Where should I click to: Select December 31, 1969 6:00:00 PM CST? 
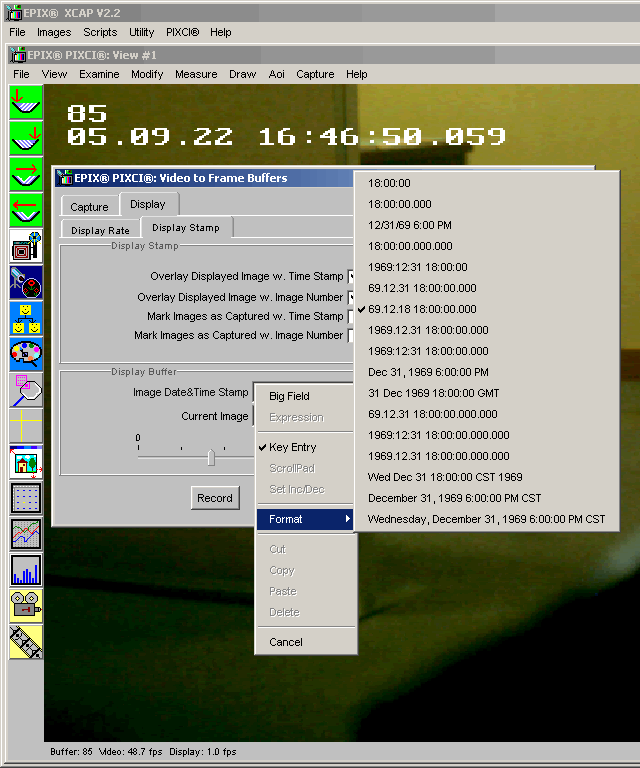click(487, 498)
